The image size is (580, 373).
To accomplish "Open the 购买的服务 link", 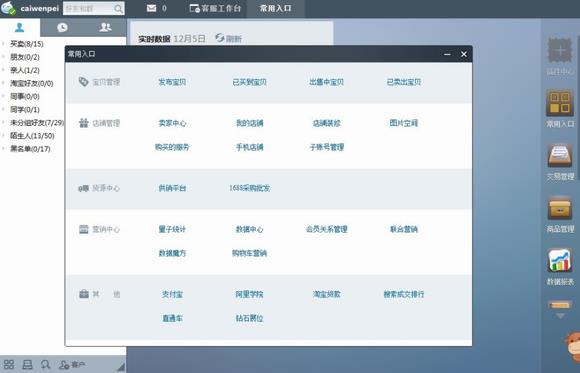I will coord(172,147).
